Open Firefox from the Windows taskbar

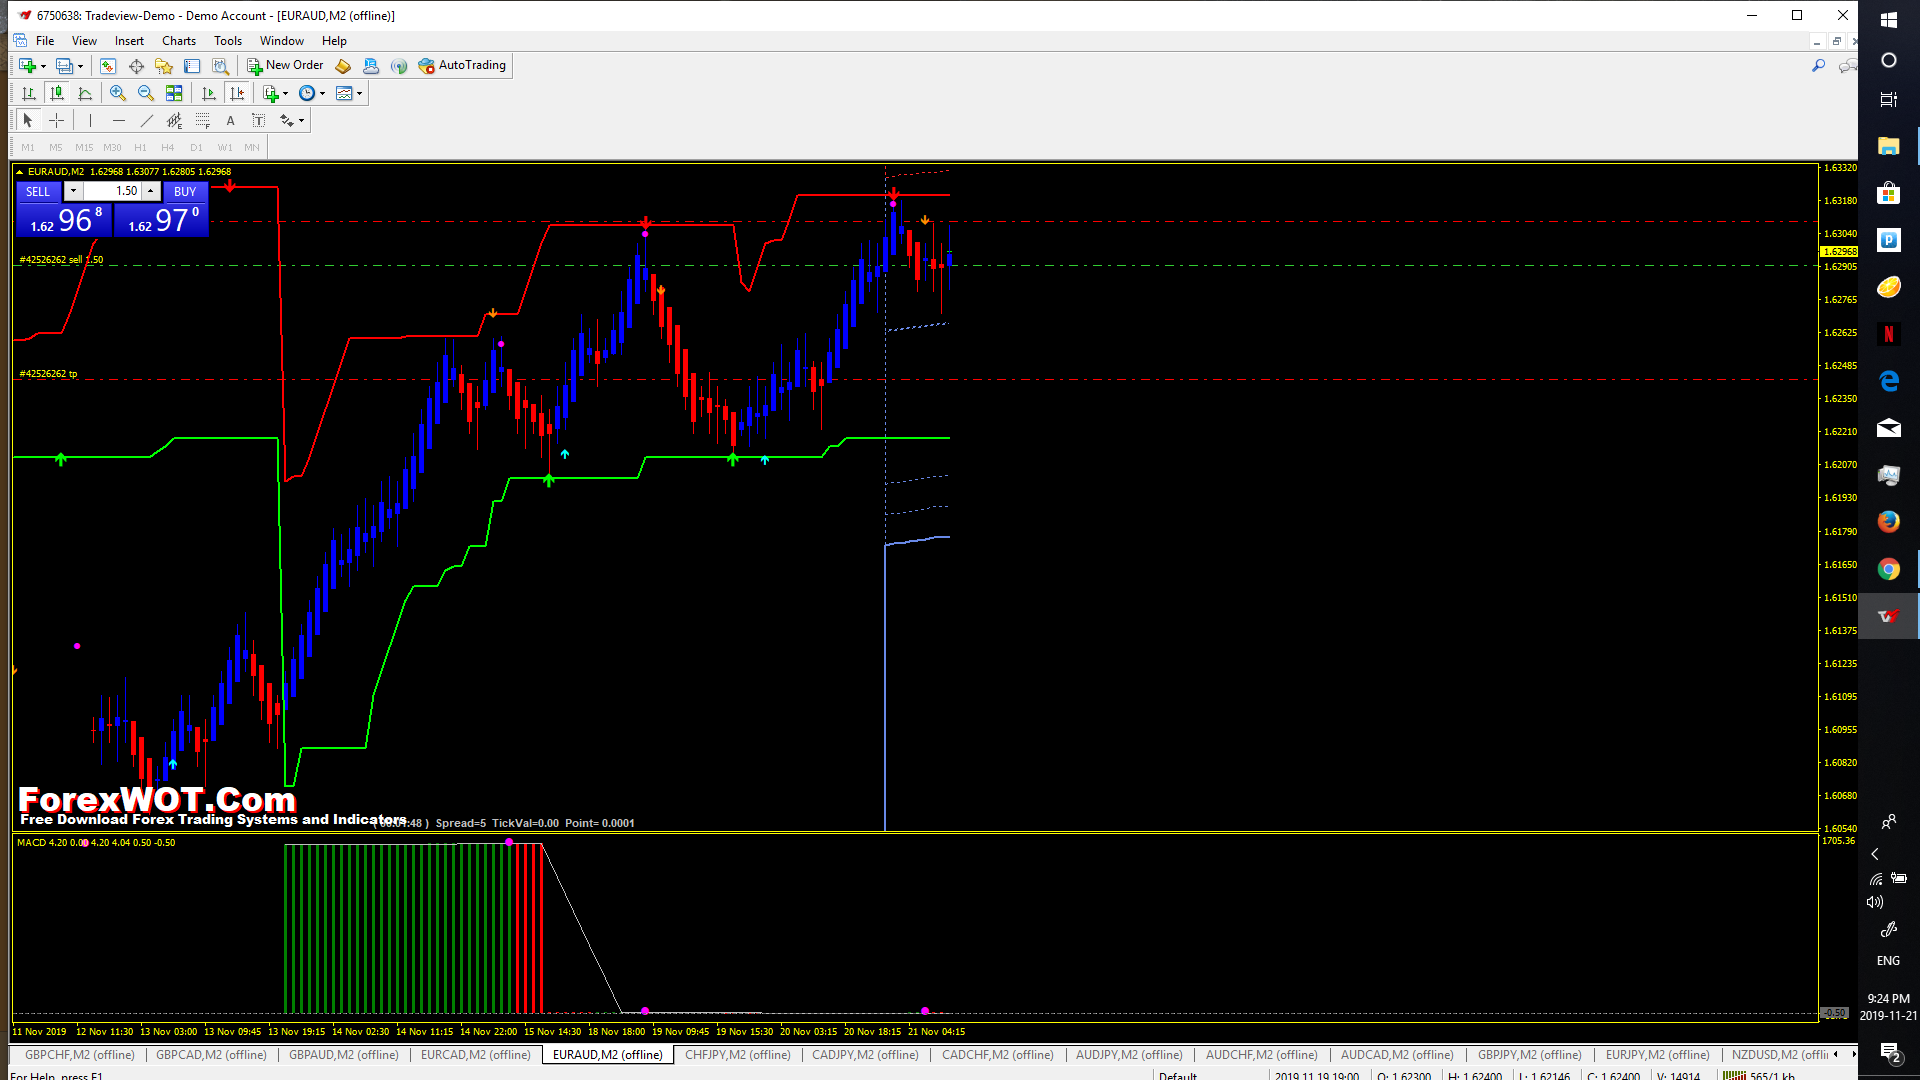(1888, 521)
